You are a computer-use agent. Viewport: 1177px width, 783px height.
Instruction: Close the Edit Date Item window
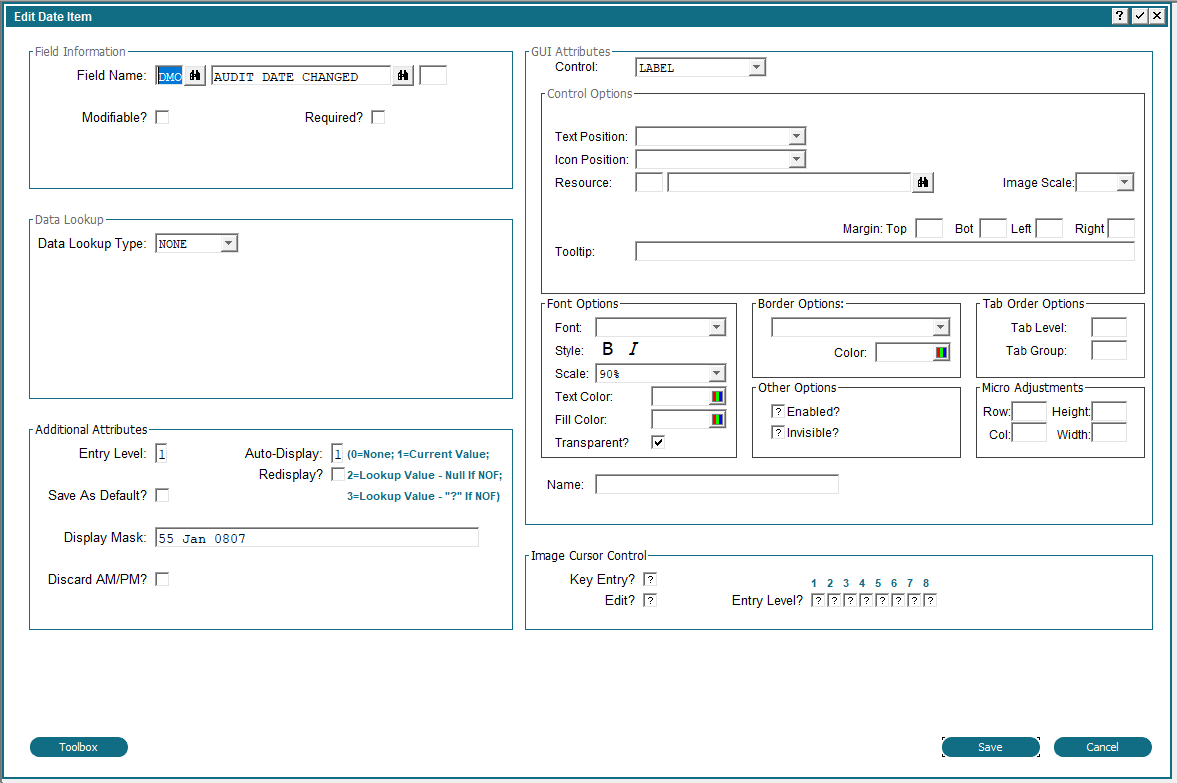pyautogui.click(x=1157, y=16)
